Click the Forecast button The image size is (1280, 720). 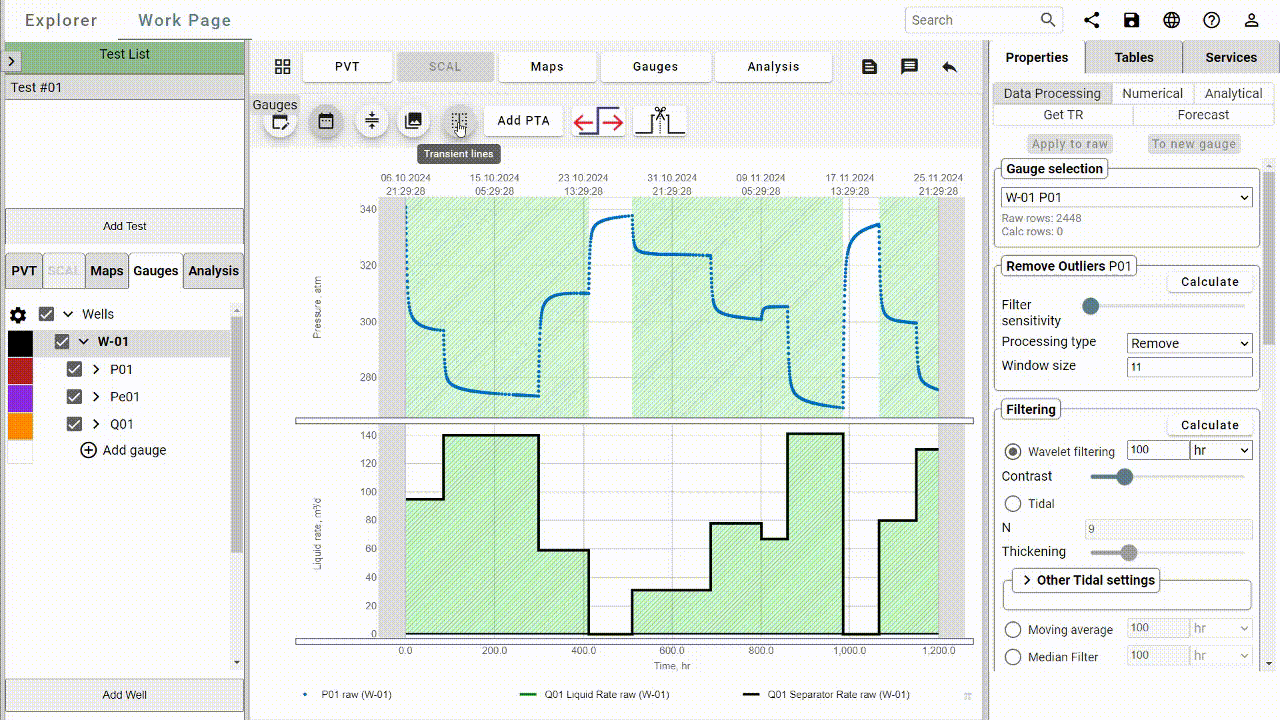(x=1203, y=115)
